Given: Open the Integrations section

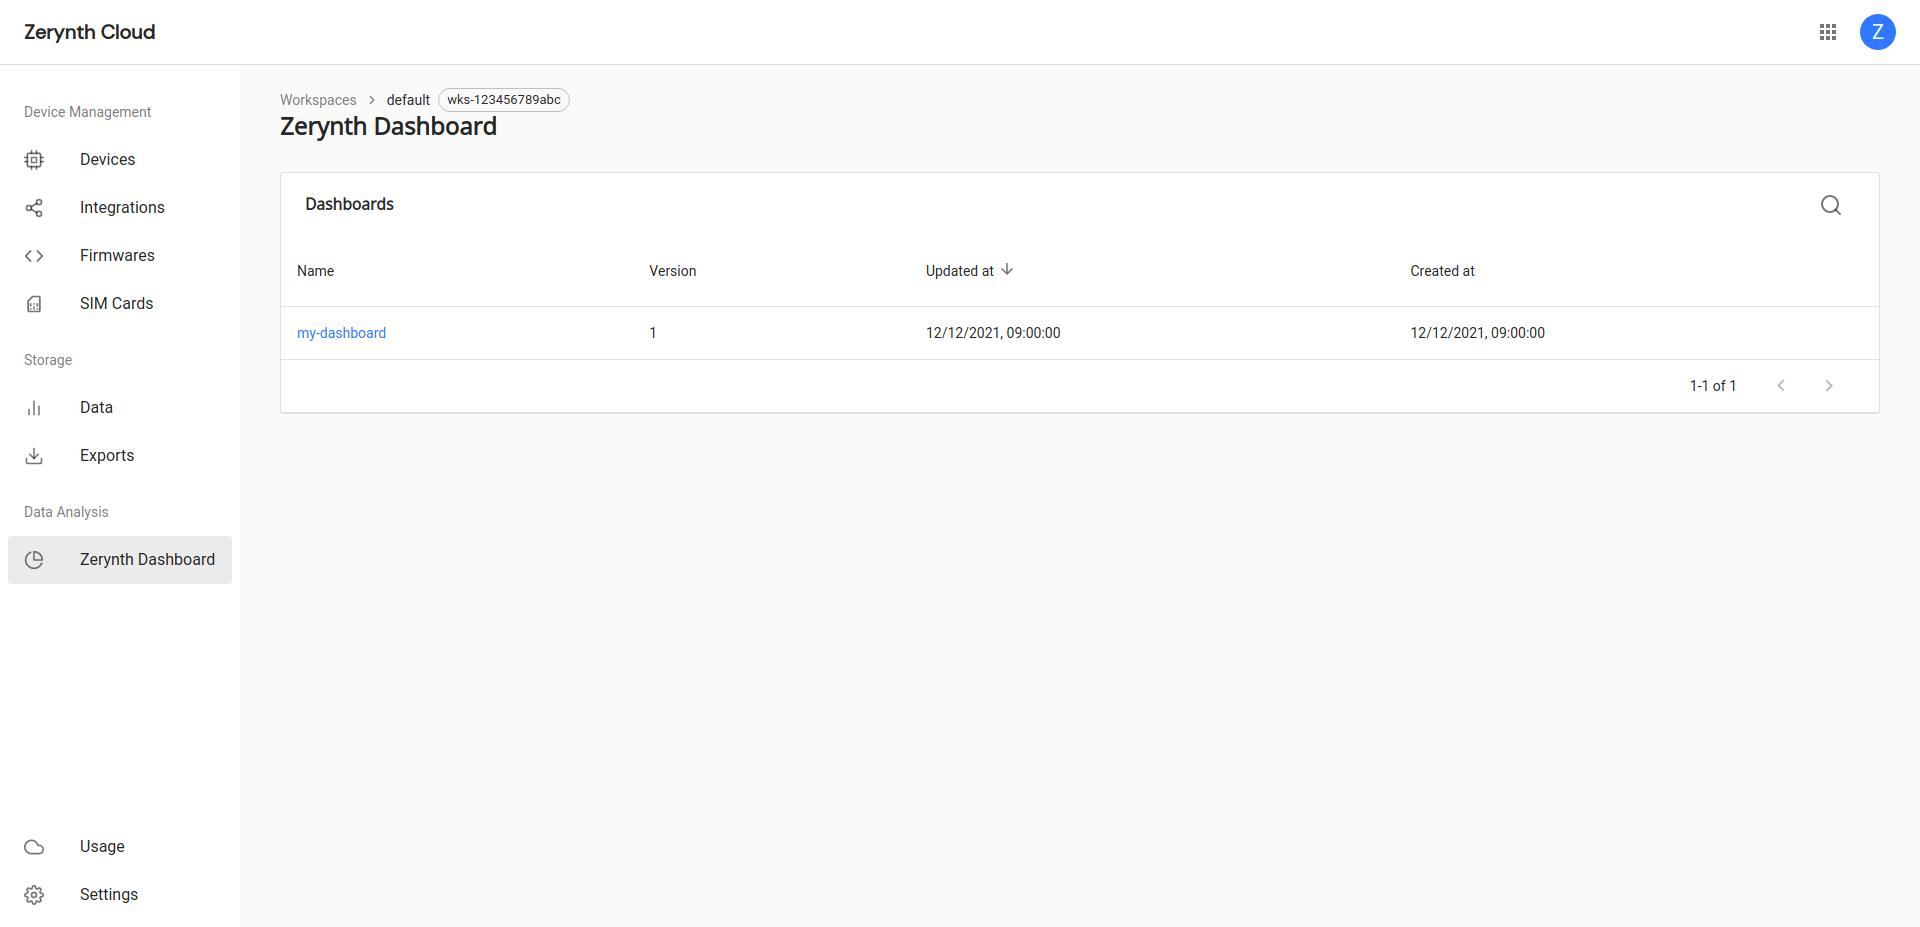Looking at the screenshot, I should [x=120, y=208].
